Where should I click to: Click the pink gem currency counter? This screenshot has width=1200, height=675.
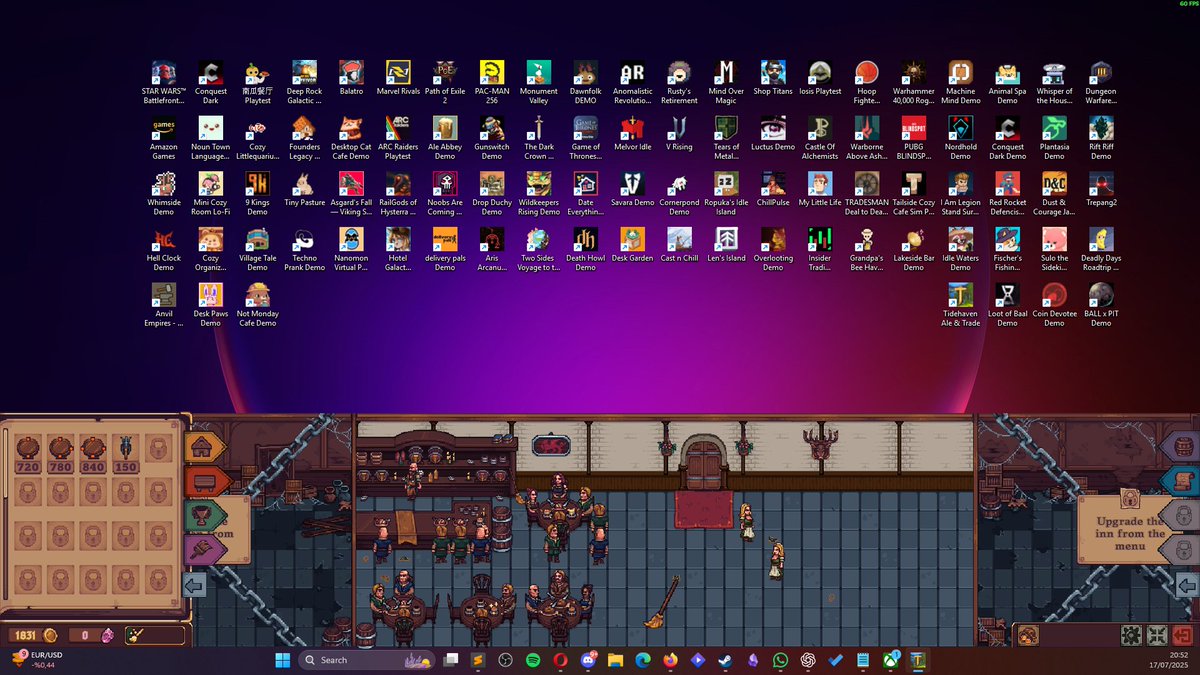click(94, 635)
